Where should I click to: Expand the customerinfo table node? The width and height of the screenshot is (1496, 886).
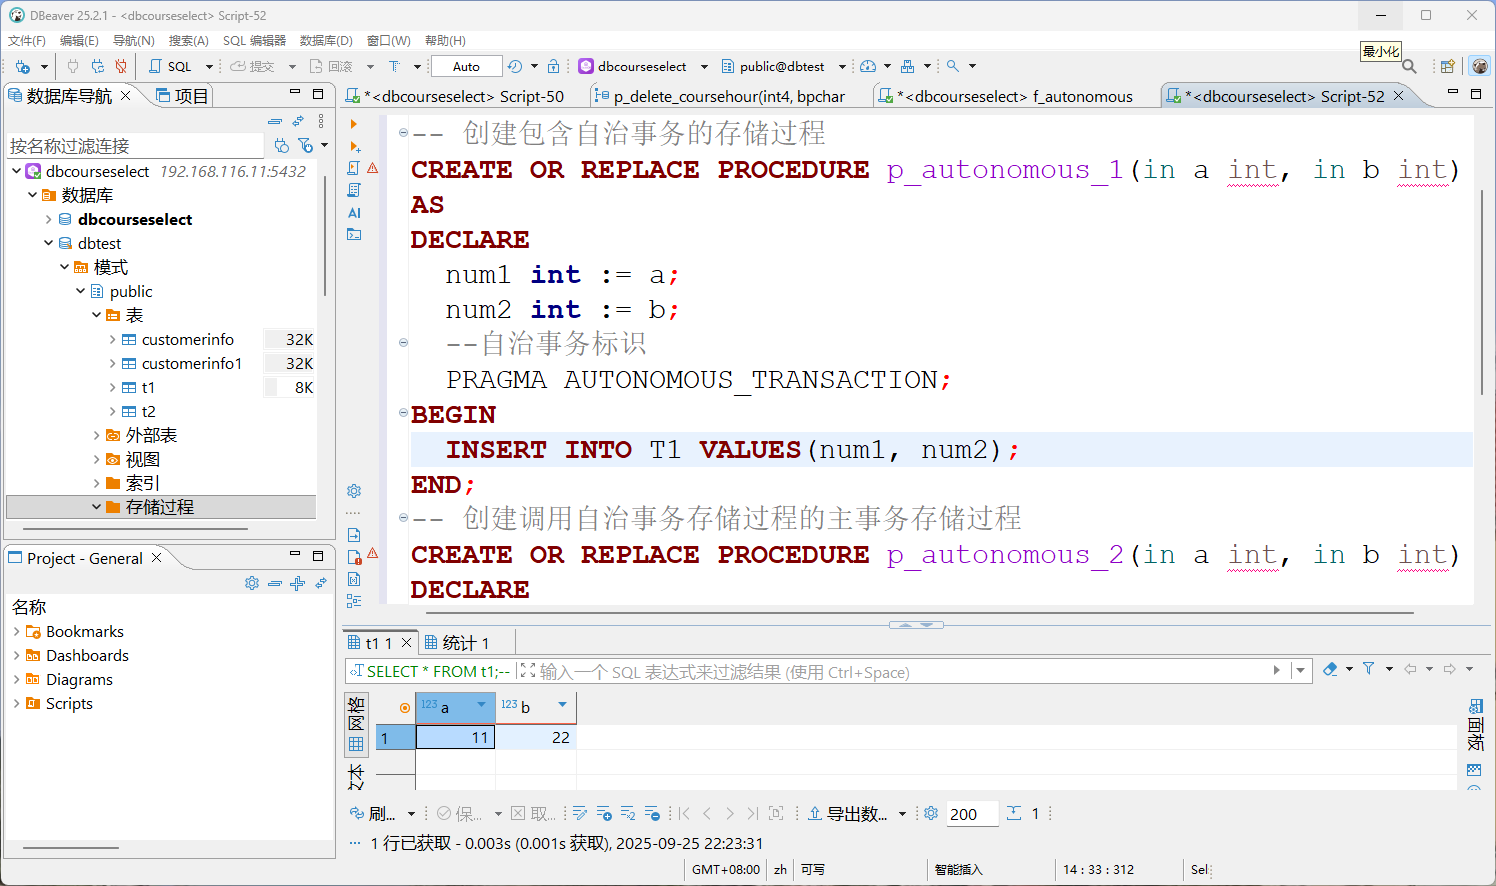click(112, 340)
